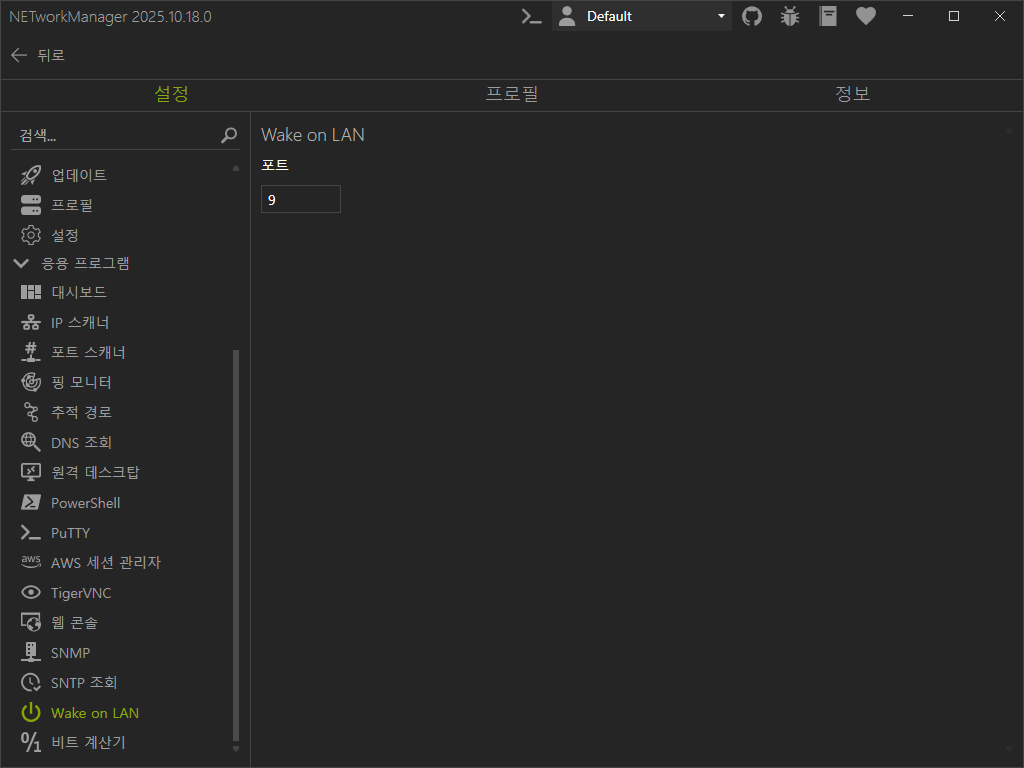The image size is (1024, 768).
Task: Open the embedded command line icon in title bar
Action: point(532,16)
